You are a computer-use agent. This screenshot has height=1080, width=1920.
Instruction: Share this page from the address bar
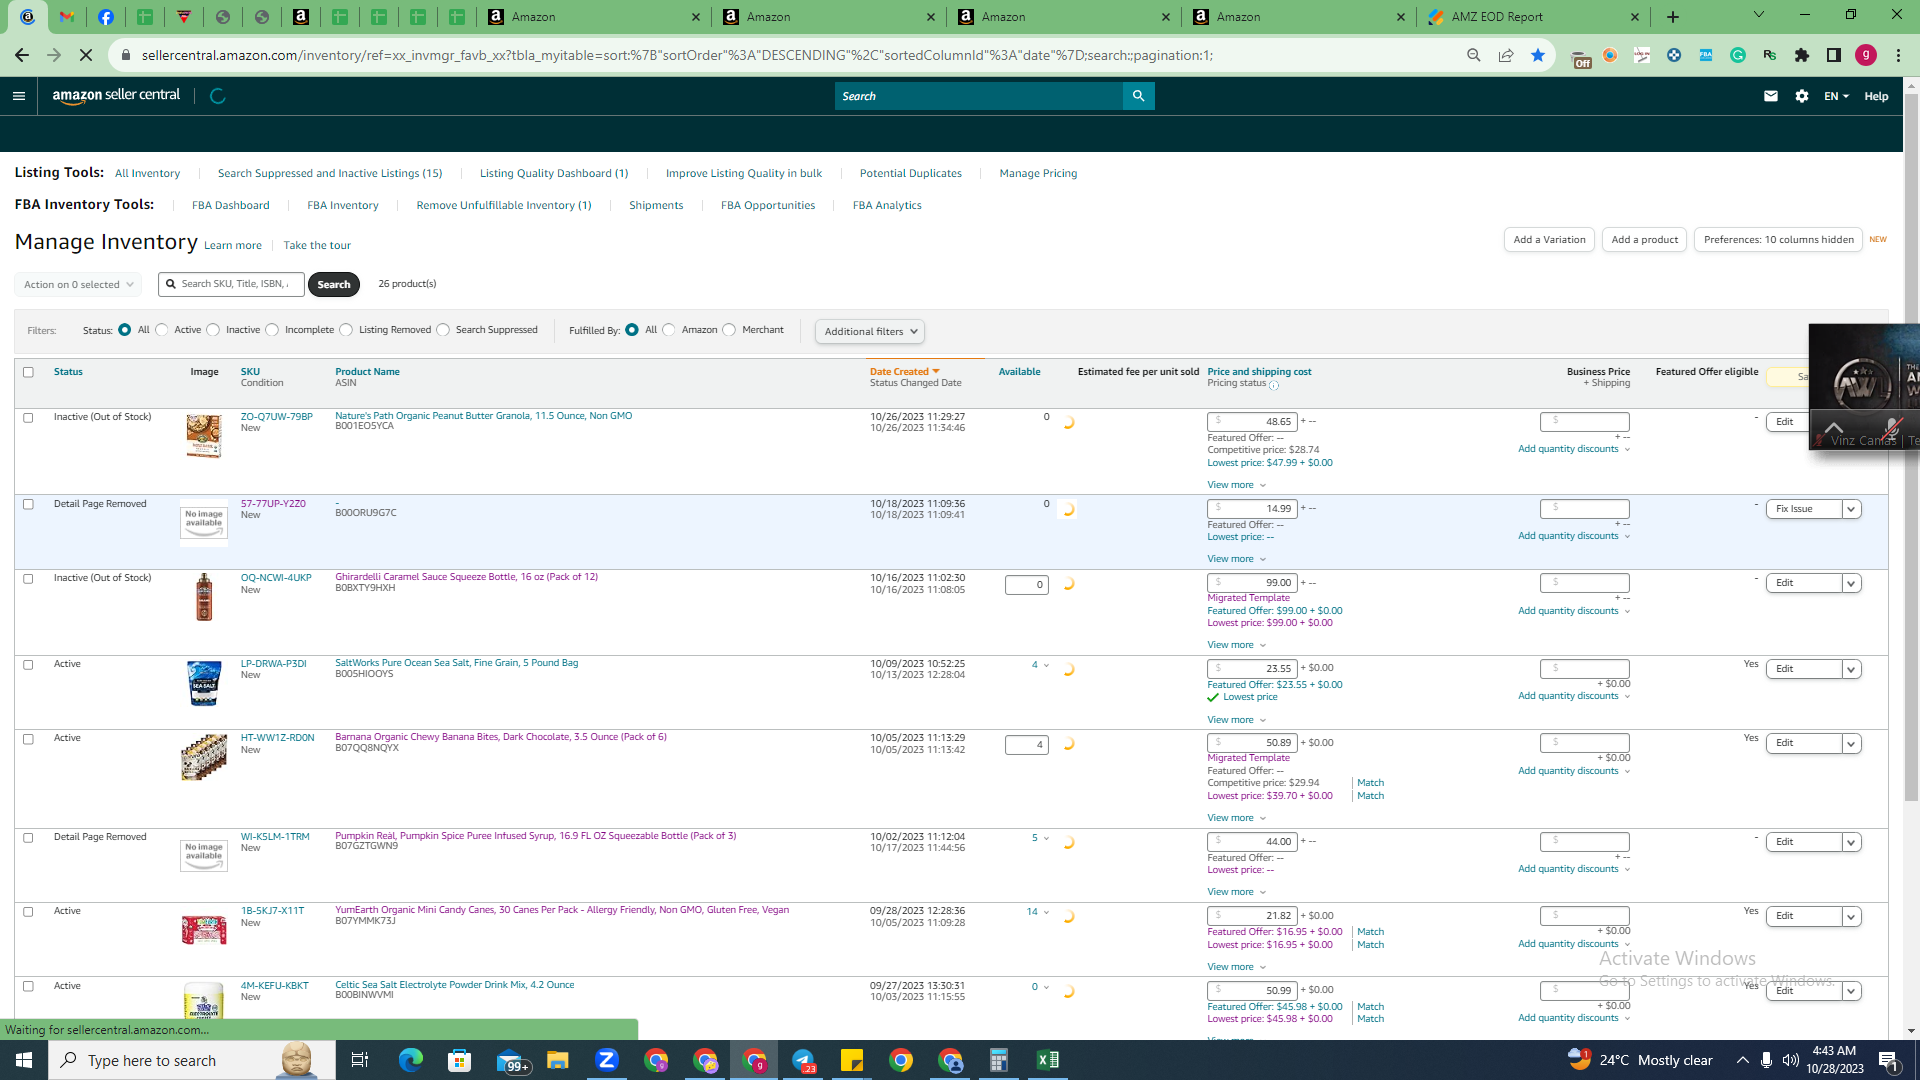[1506, 55]
